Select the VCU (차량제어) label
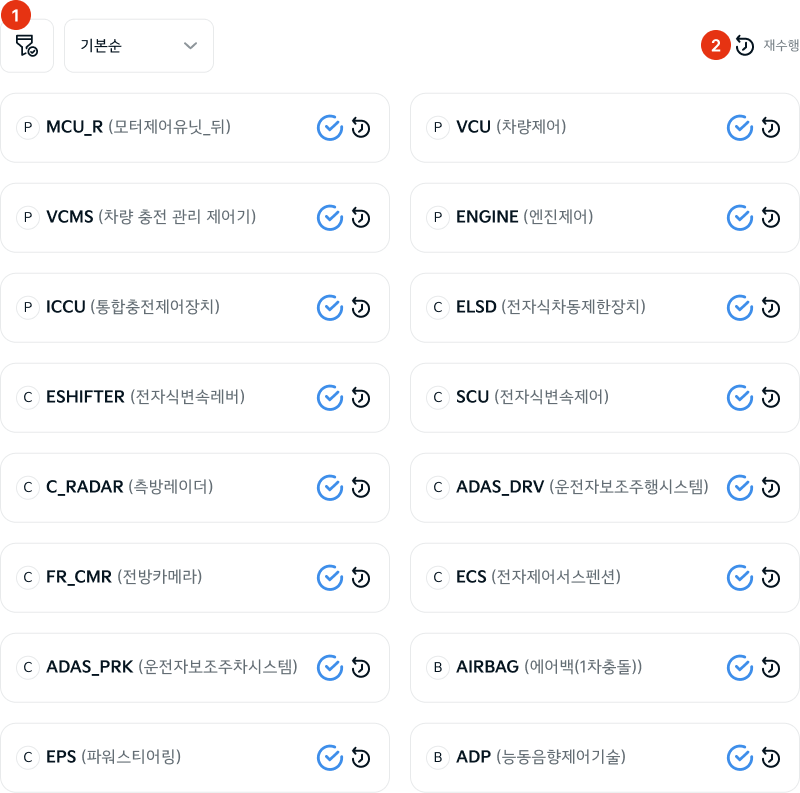800x793 pixels. [x=511, y=127]
